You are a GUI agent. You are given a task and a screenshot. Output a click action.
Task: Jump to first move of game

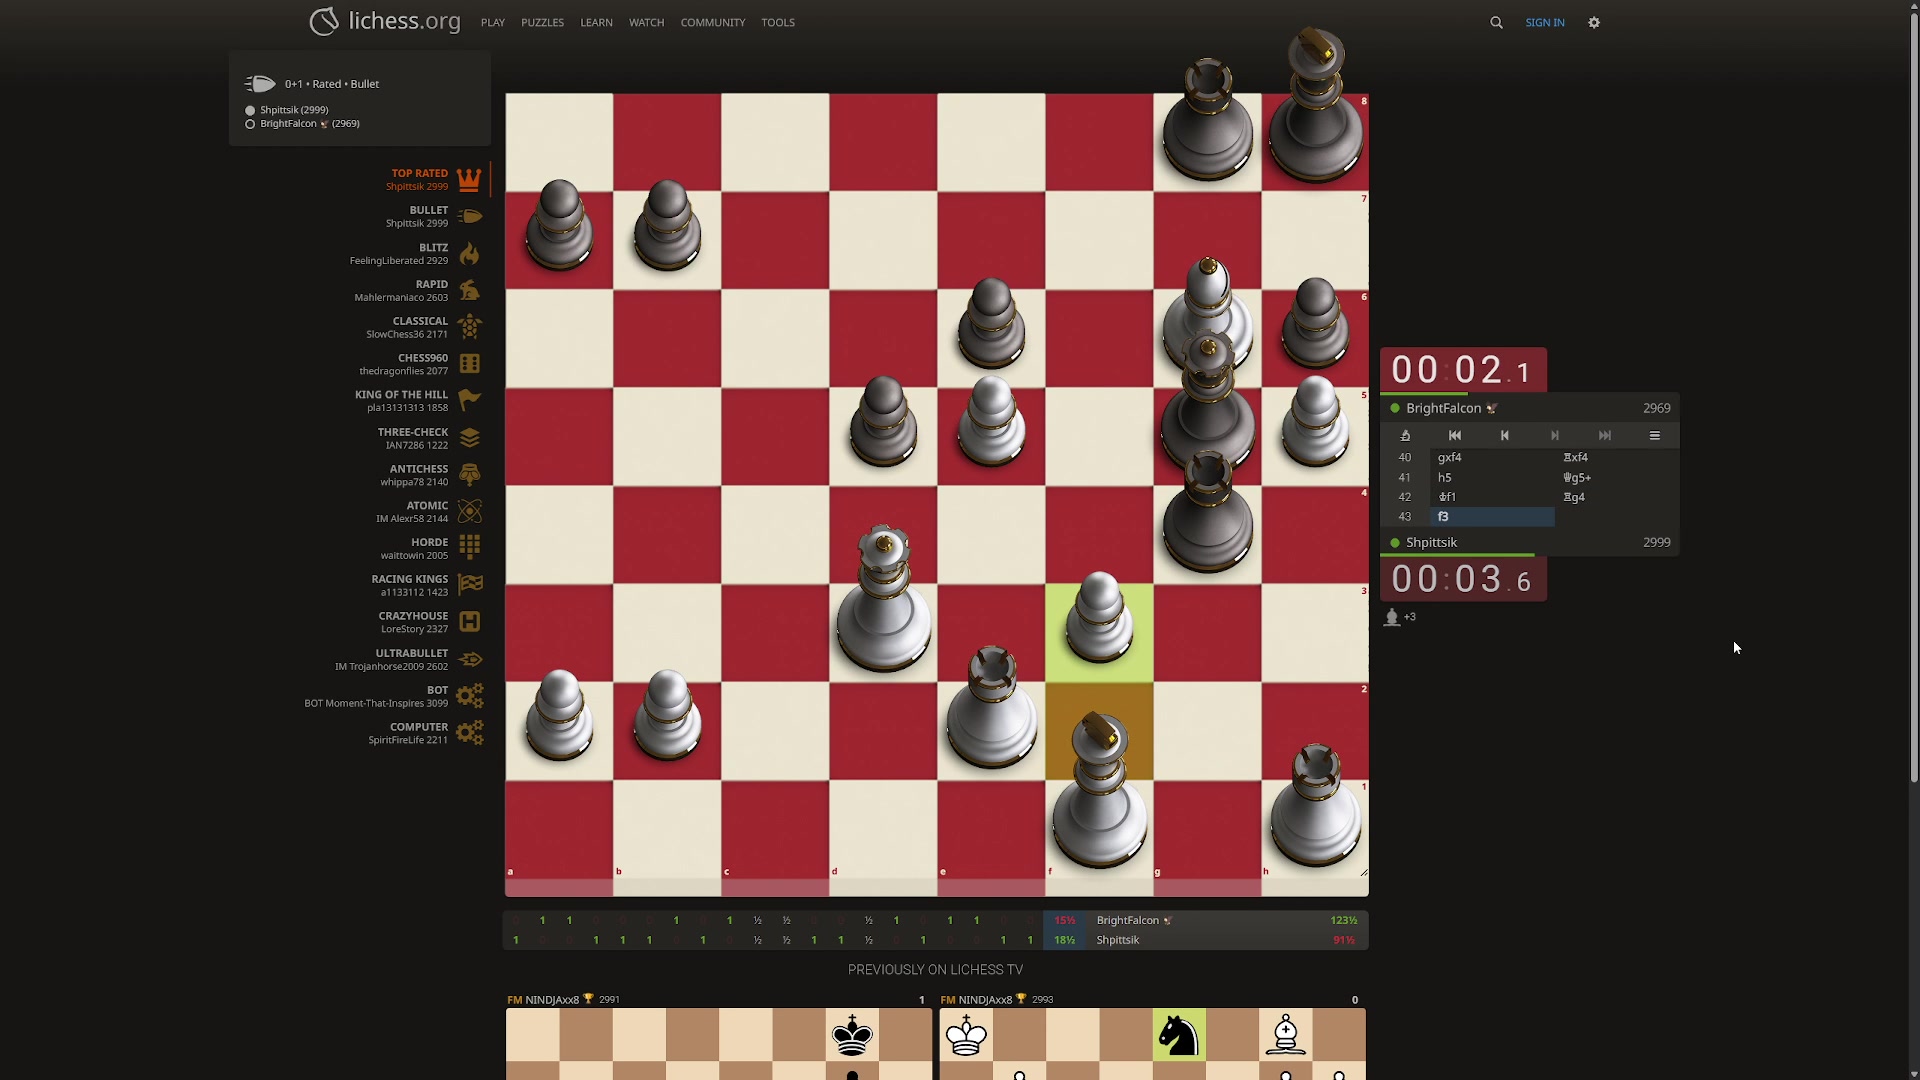coord(1455,436)
